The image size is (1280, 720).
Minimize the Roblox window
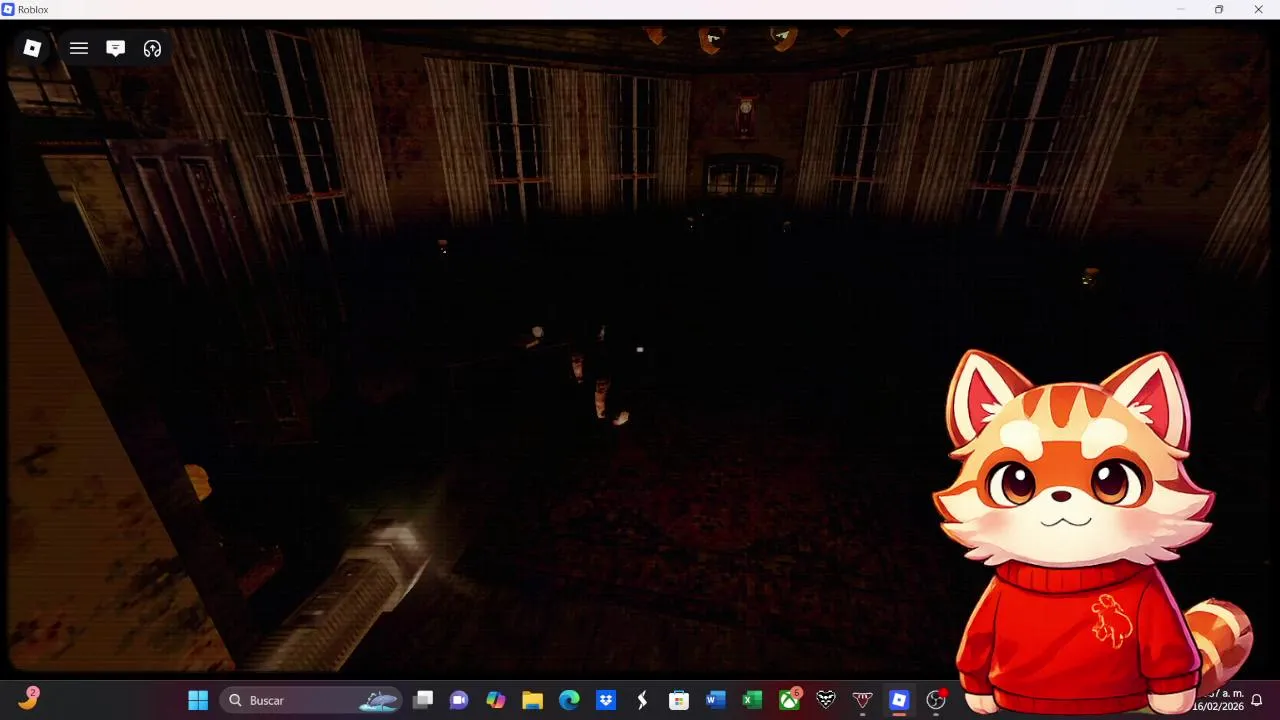point(1181,9)
